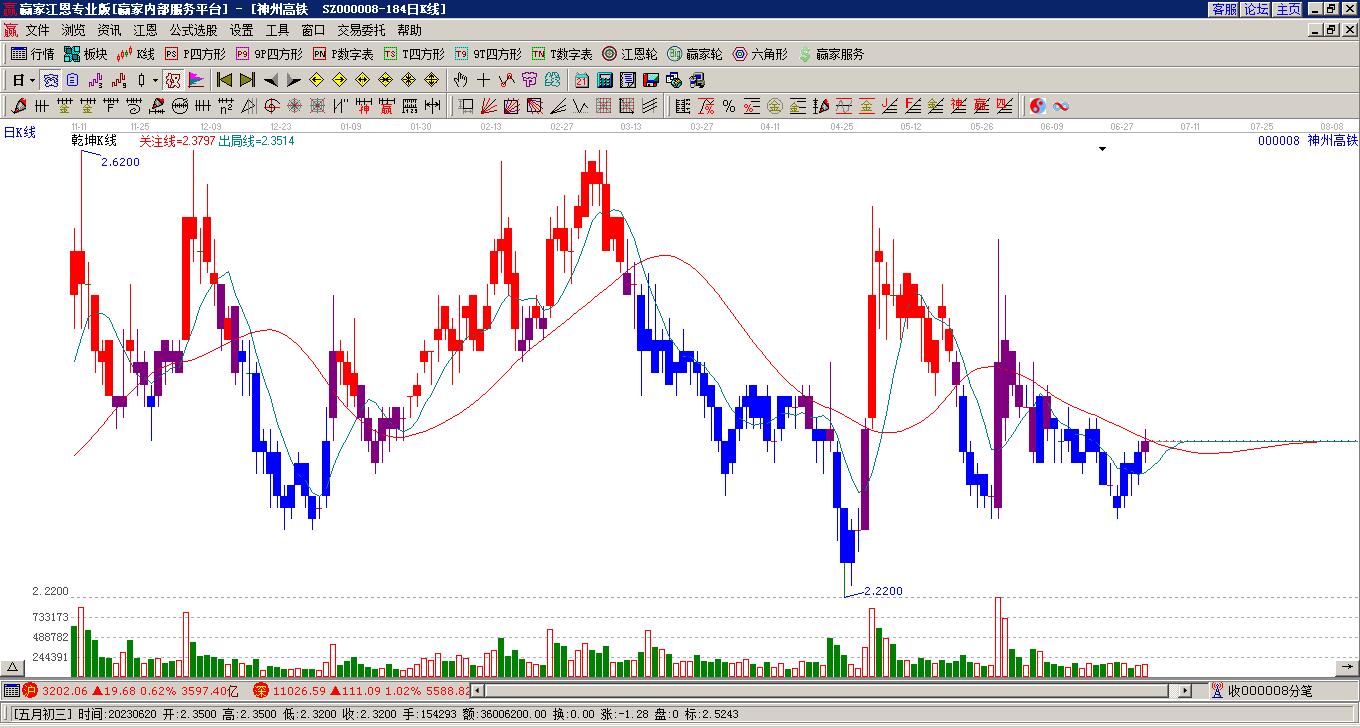The height and width of the screenshot is (728, 1360).
Task: Click the 深 Shenzhen index badge
Action: [x=261, y=690]
